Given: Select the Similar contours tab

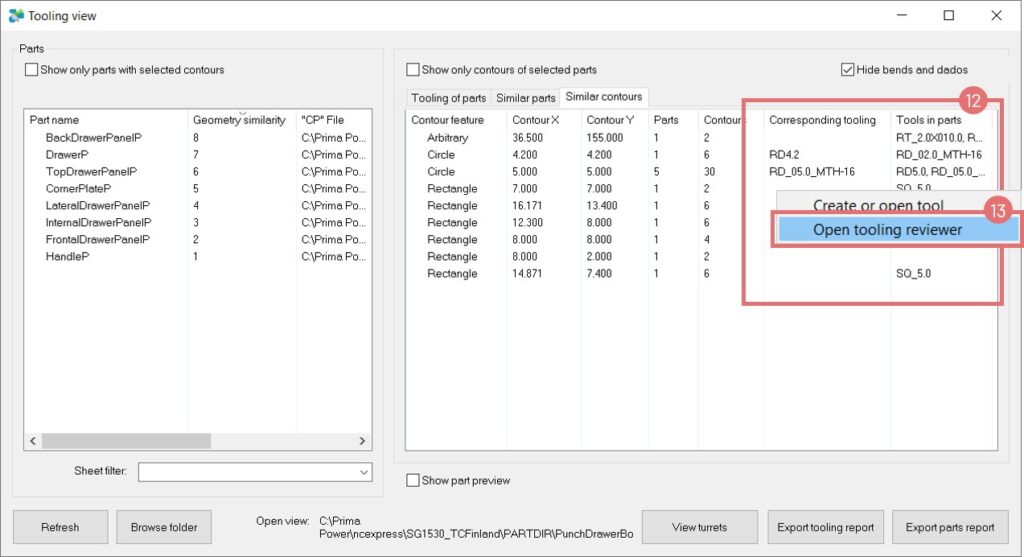Looking at the screenshot, I should click(x=603, y=97).
